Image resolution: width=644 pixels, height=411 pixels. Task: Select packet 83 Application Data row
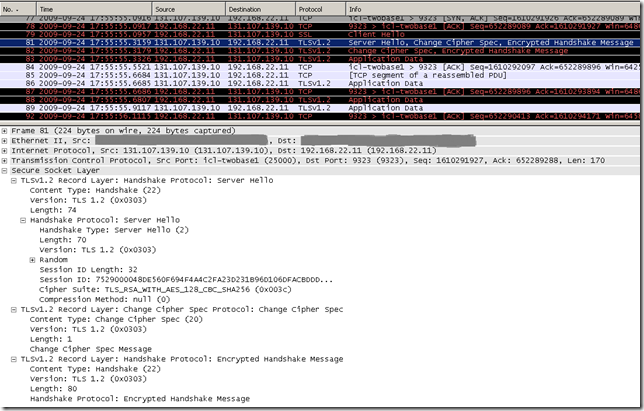point(320,59)
